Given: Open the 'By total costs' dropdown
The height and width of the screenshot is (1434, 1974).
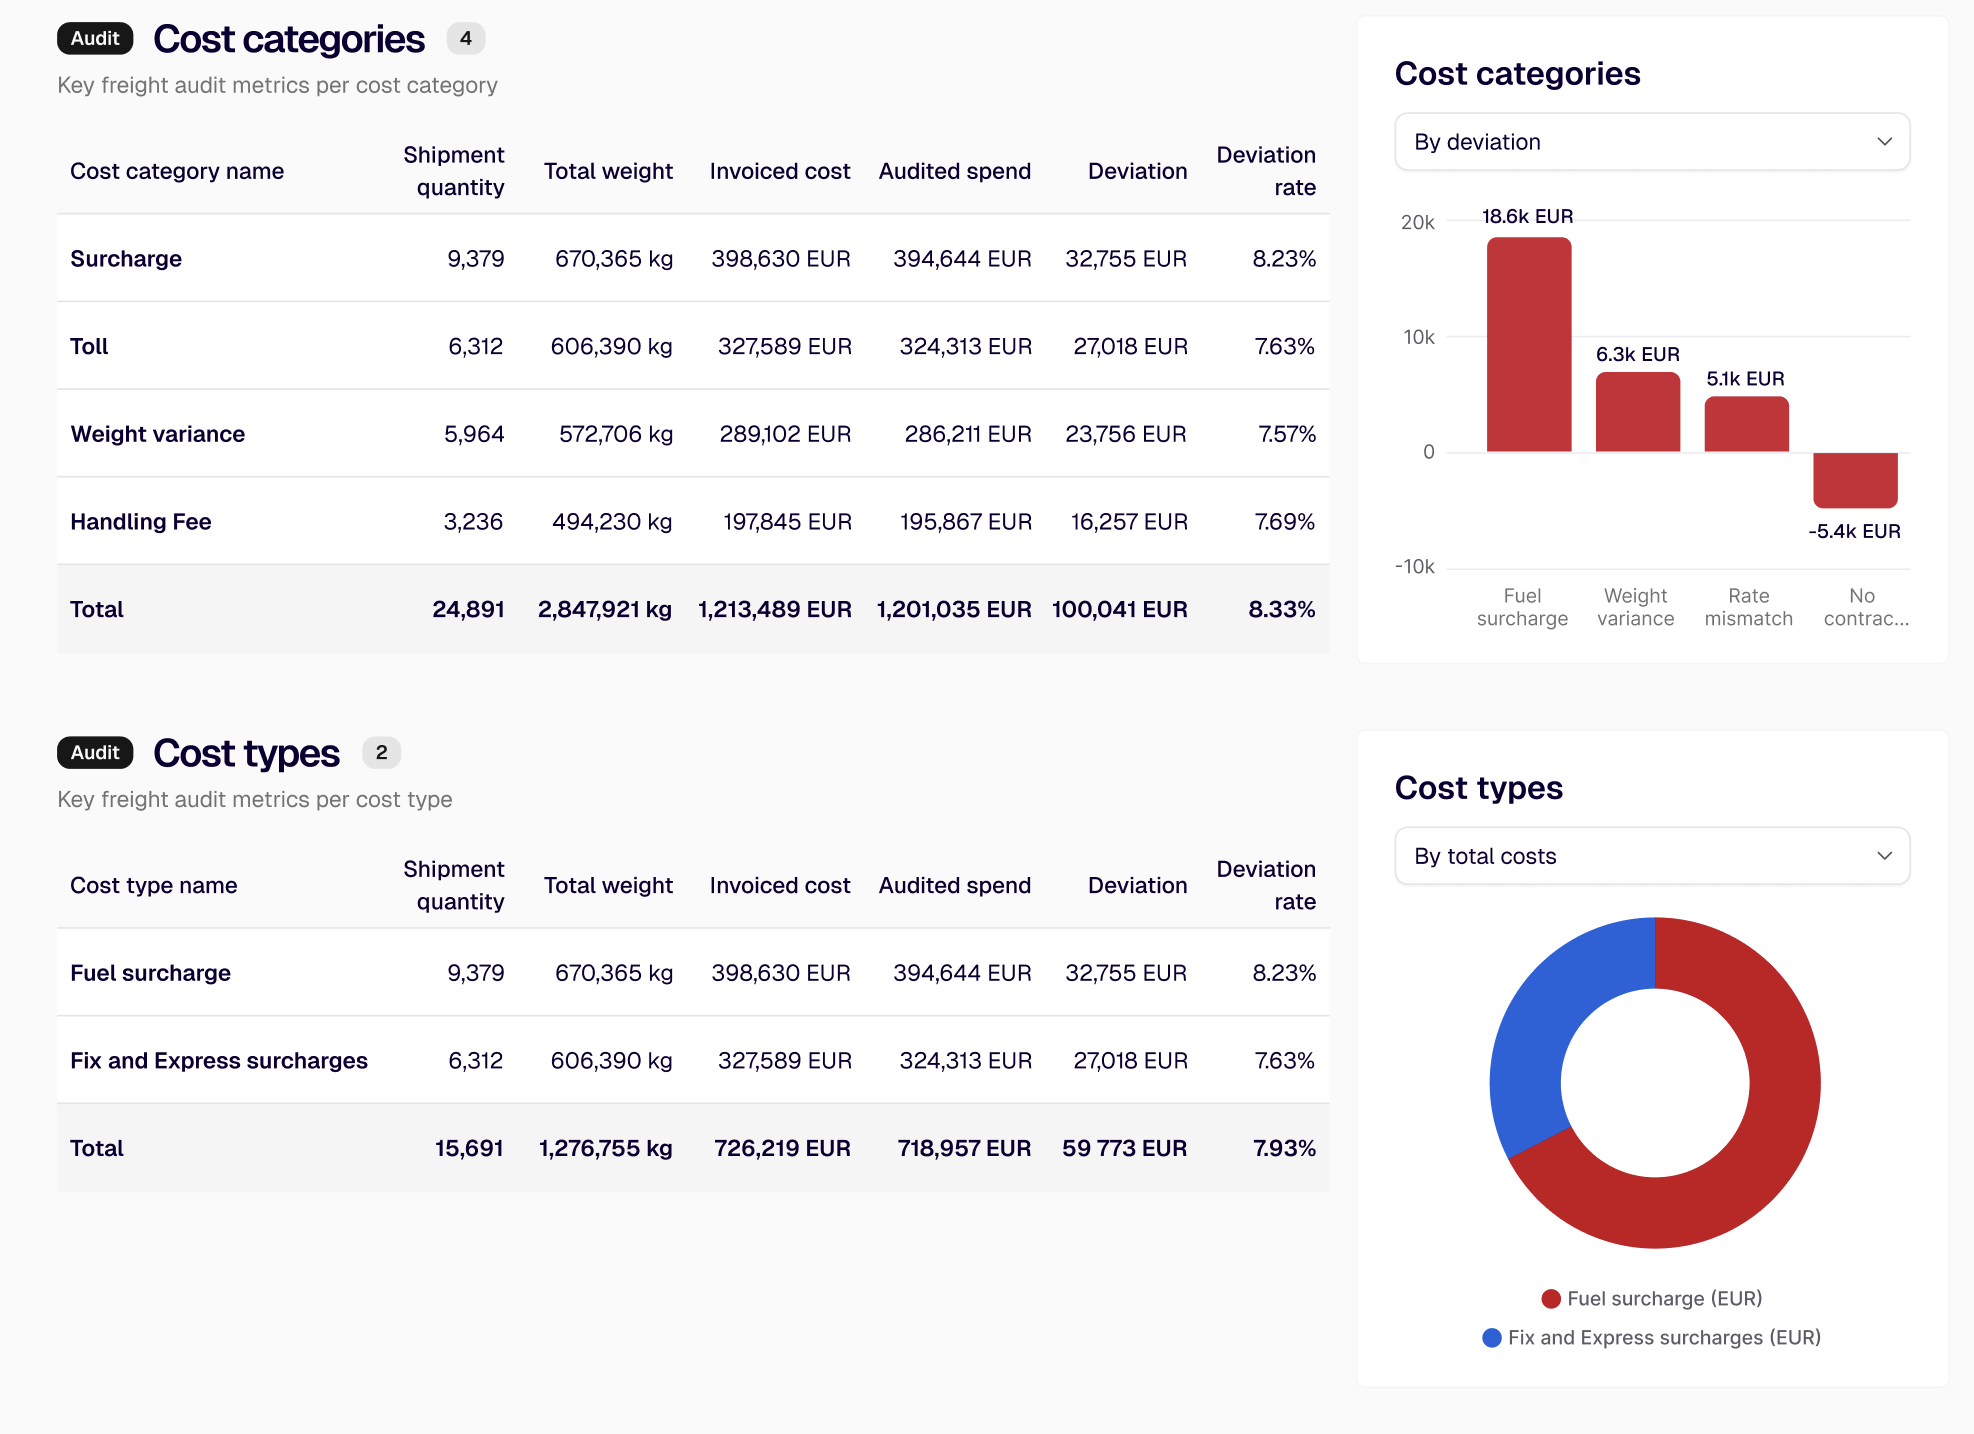Looking at the screenshot, I should coord(1652,856).
